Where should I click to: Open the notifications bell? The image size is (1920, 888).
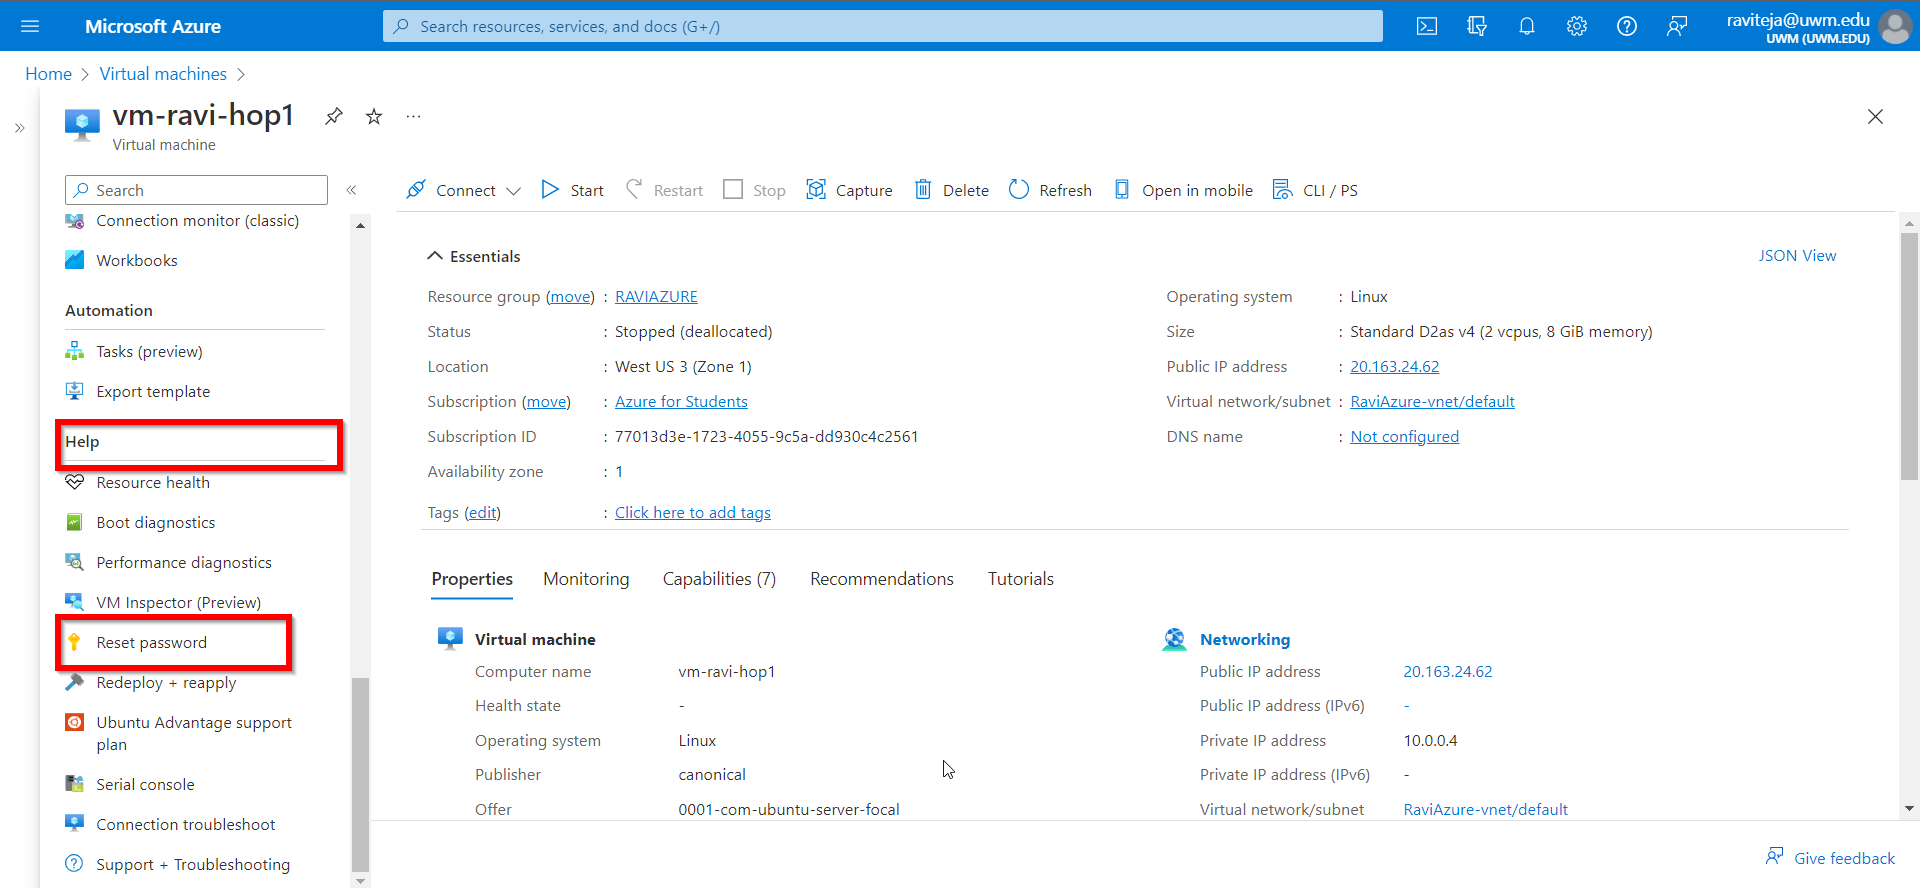pyautogui.click(x=1526, y=26)
